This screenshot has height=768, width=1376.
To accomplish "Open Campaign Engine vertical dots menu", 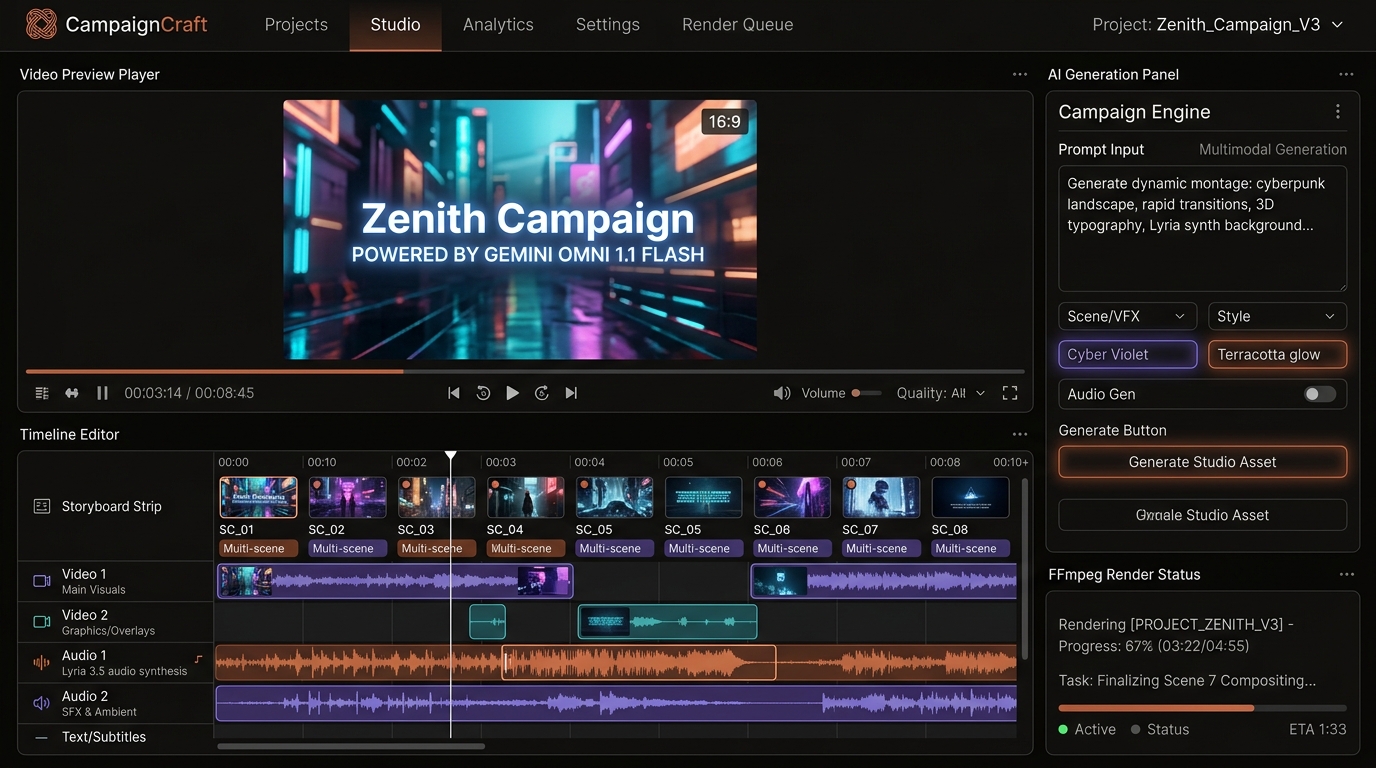I will point(1338,112).
